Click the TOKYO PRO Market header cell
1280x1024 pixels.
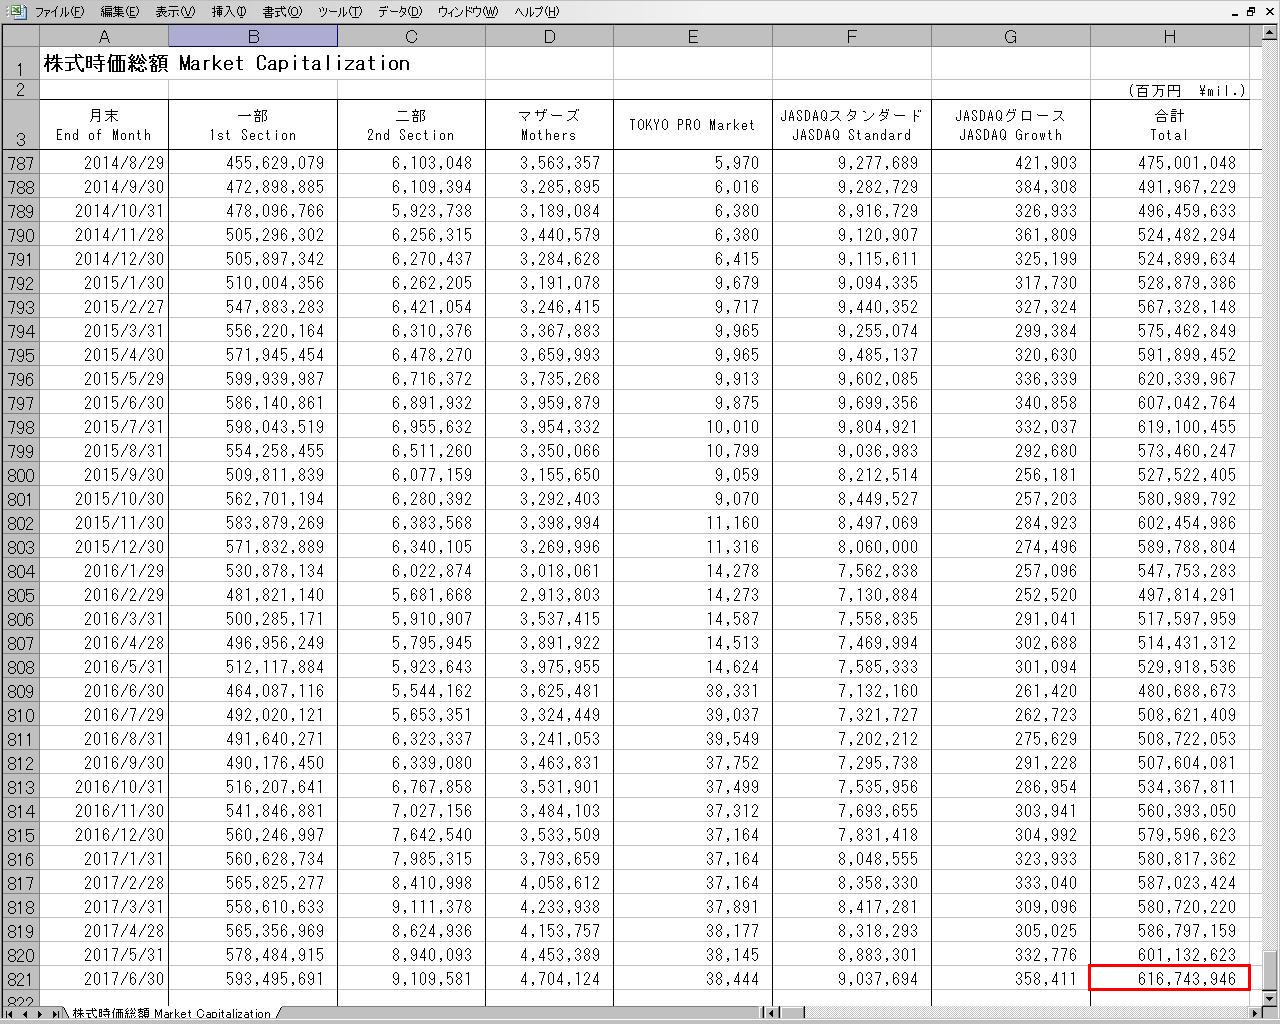click(x=693, y=125)
